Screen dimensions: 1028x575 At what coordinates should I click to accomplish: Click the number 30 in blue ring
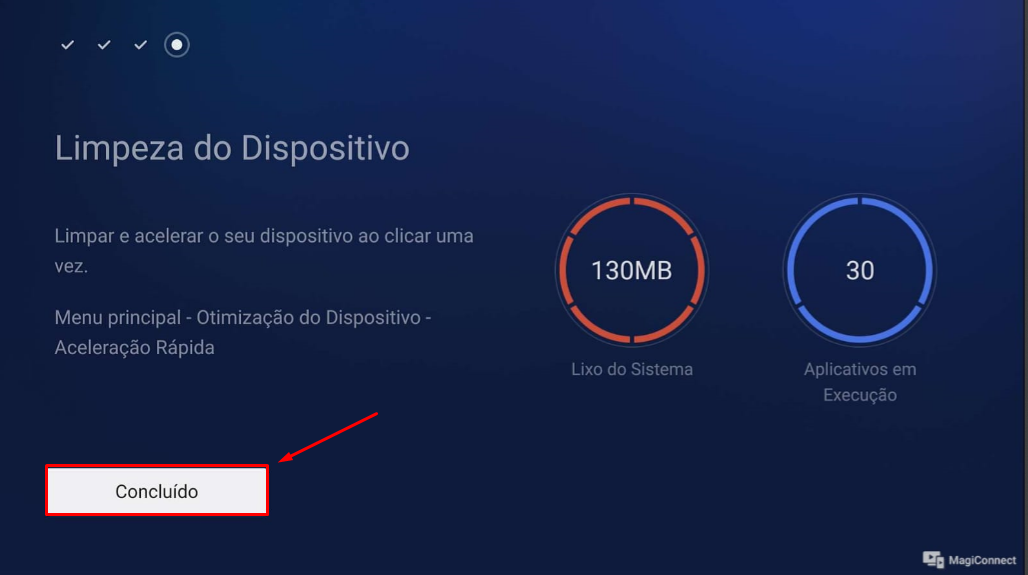pyautogui.click(x=860, y=270)
